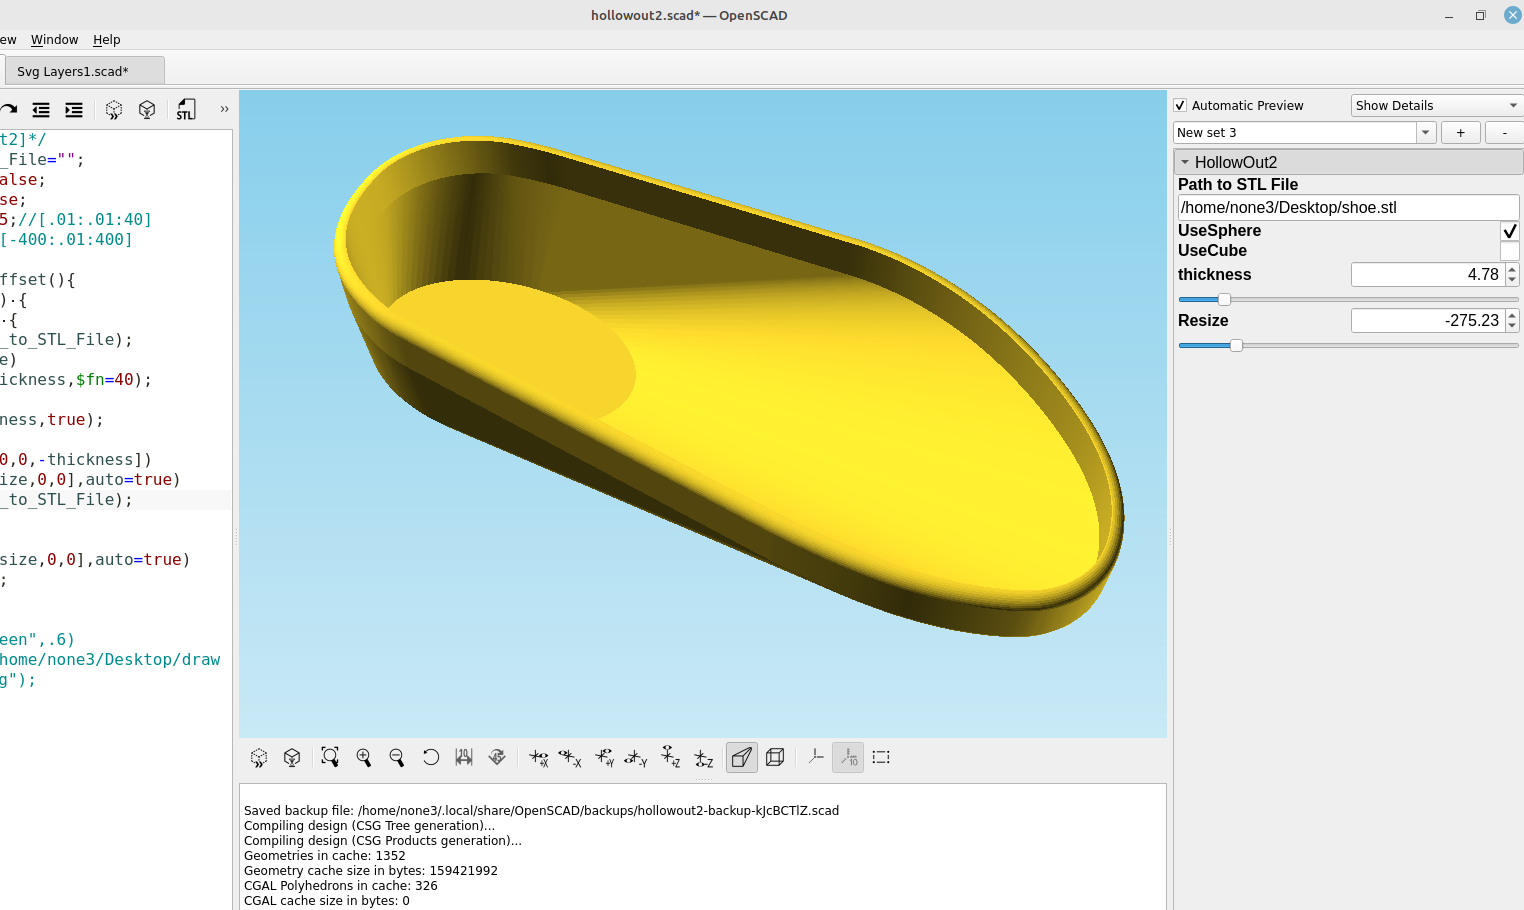This screenshot has height=910, width=1524.
Task: Click the Zoom In icon
Action: tap(364, 758)
